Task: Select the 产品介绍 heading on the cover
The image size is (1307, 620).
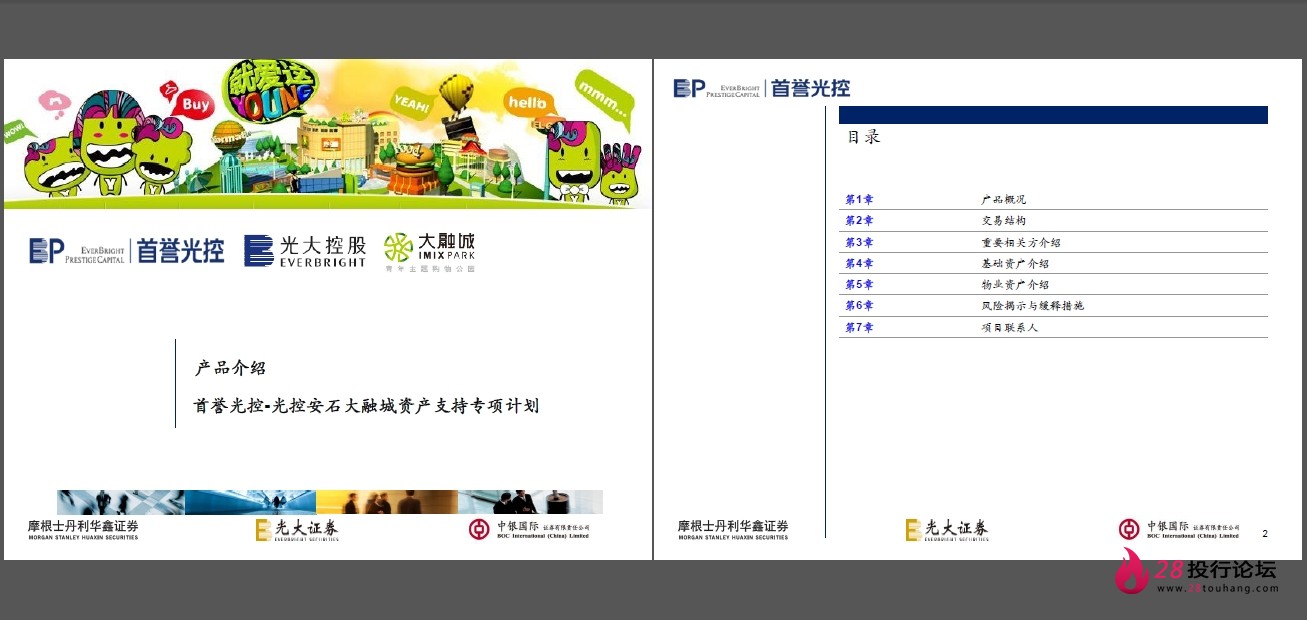Action: 230,368
